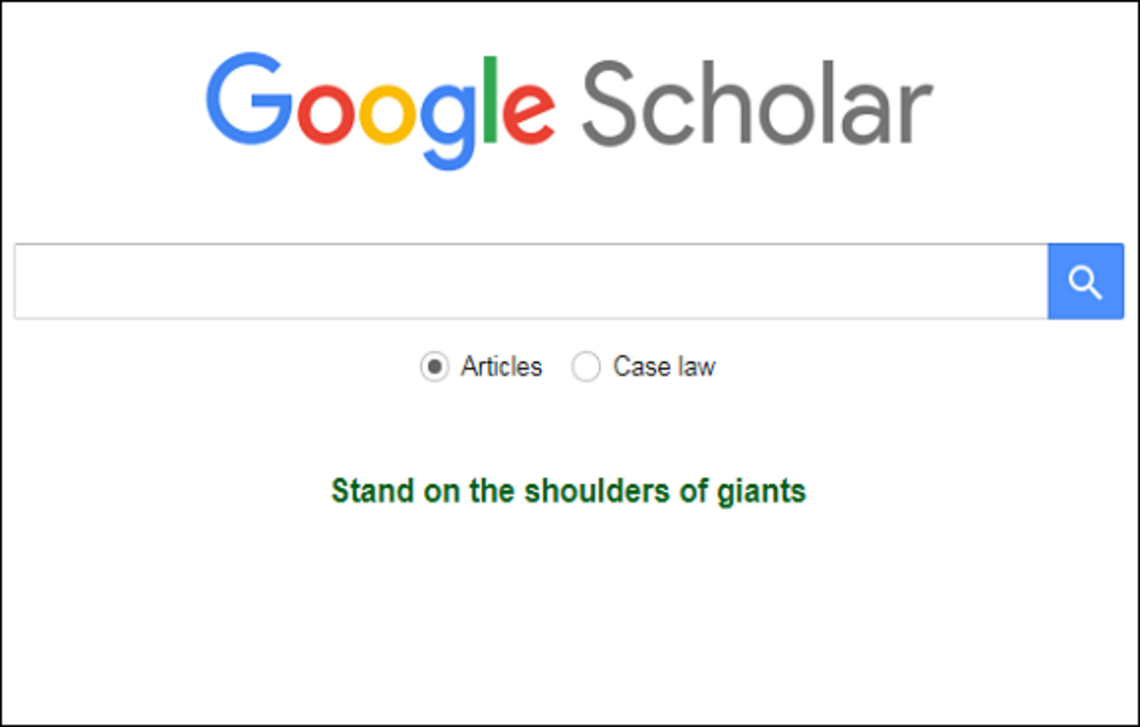
Task: Focus the Scholar search text field
Action: pos(531,281)
